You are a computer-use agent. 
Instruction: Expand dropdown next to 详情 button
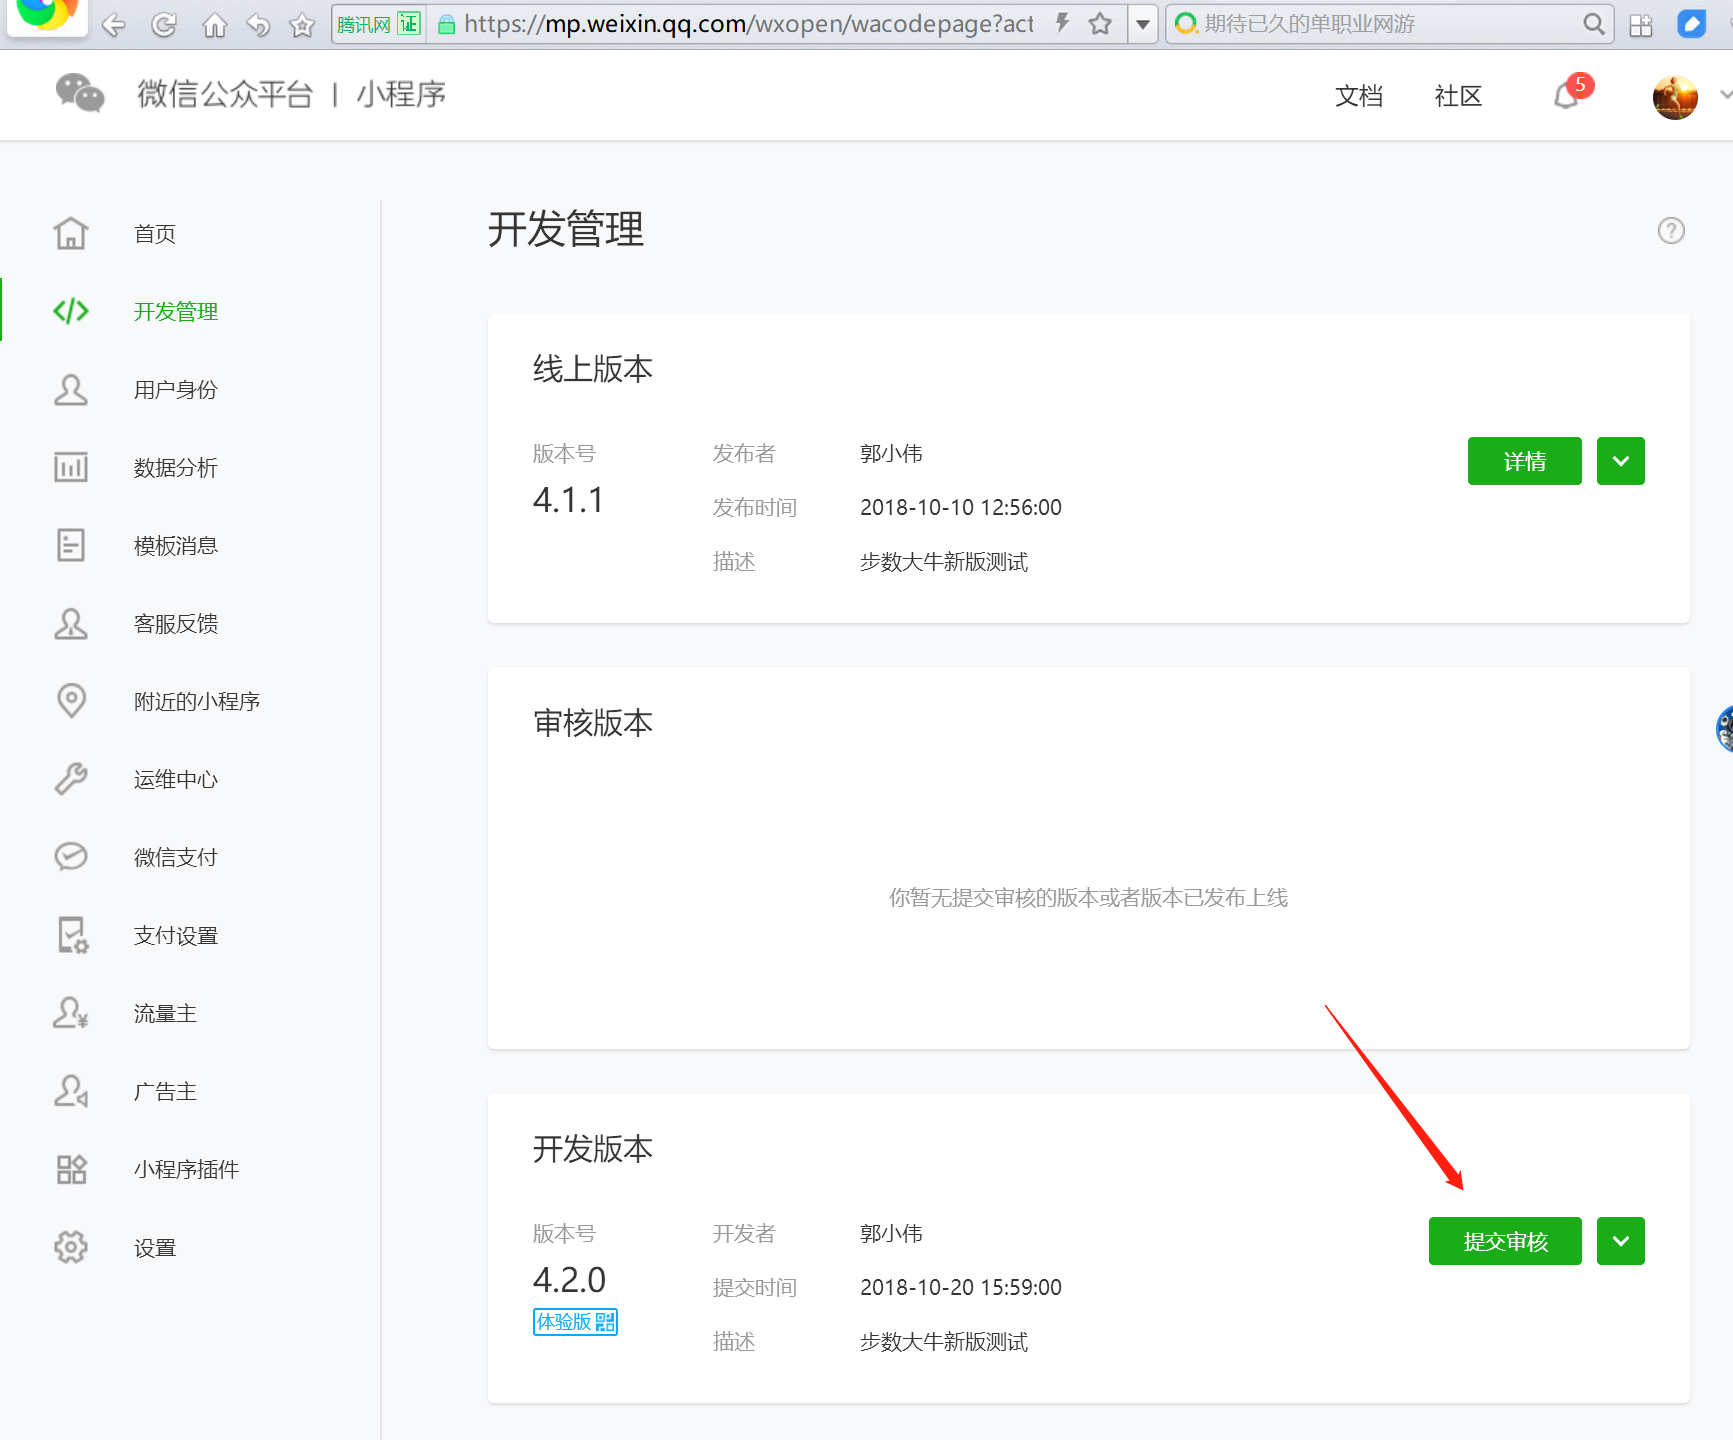click(1620, 461)
